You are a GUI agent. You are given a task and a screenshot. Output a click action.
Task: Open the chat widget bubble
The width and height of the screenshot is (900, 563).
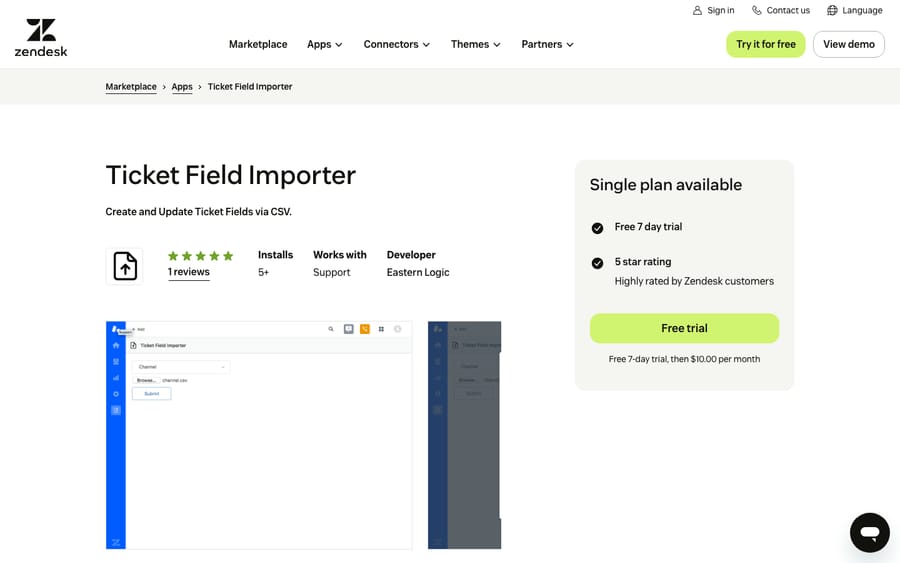pos(870,532)
